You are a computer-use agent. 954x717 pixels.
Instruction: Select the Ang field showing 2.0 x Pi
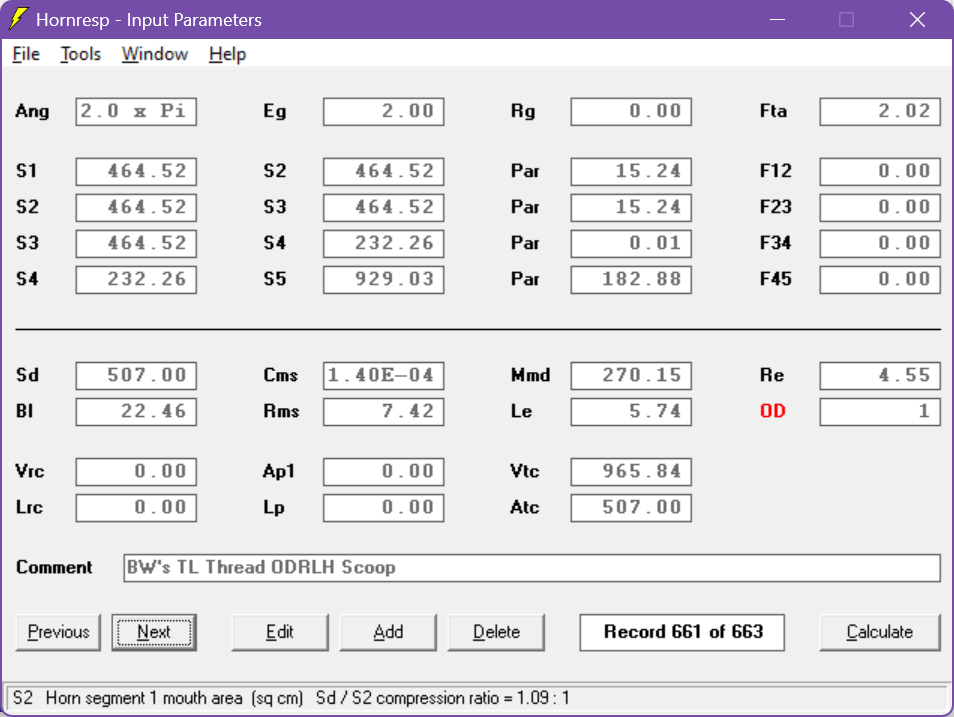pos(136,112)
